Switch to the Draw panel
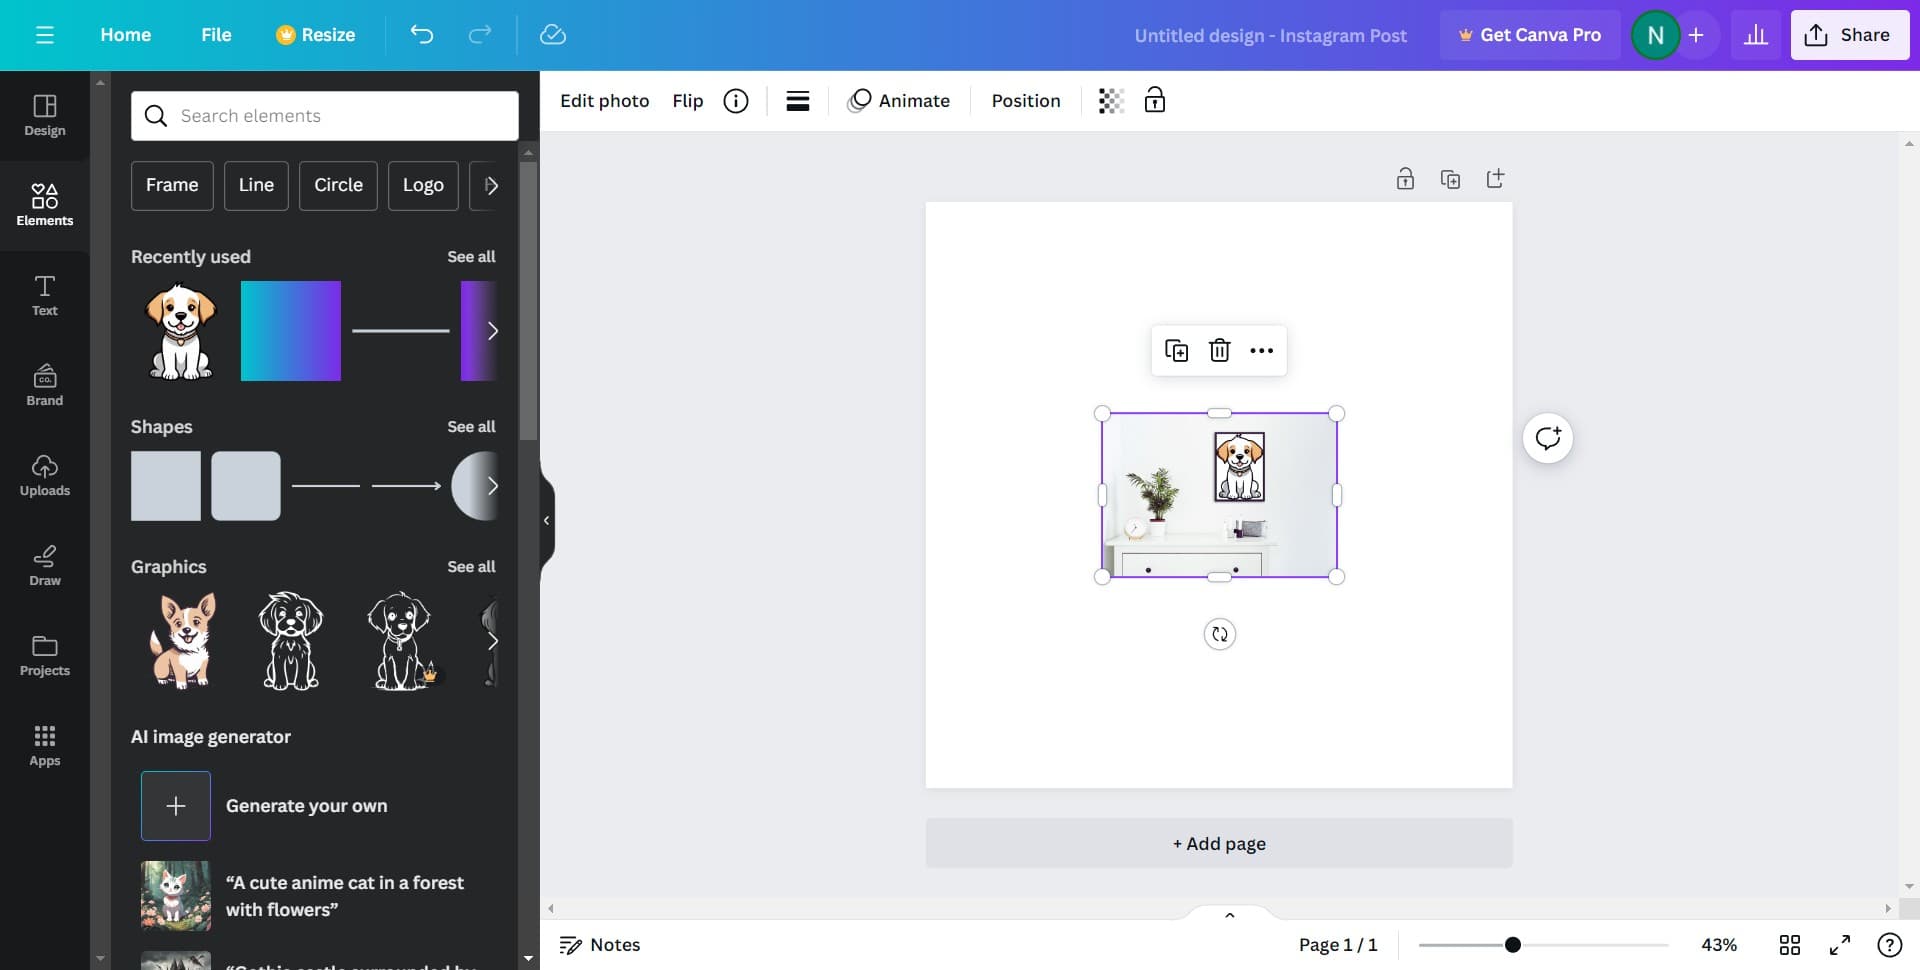Image resolution: width=1920 pixels, height=970 pixels. 44,564
